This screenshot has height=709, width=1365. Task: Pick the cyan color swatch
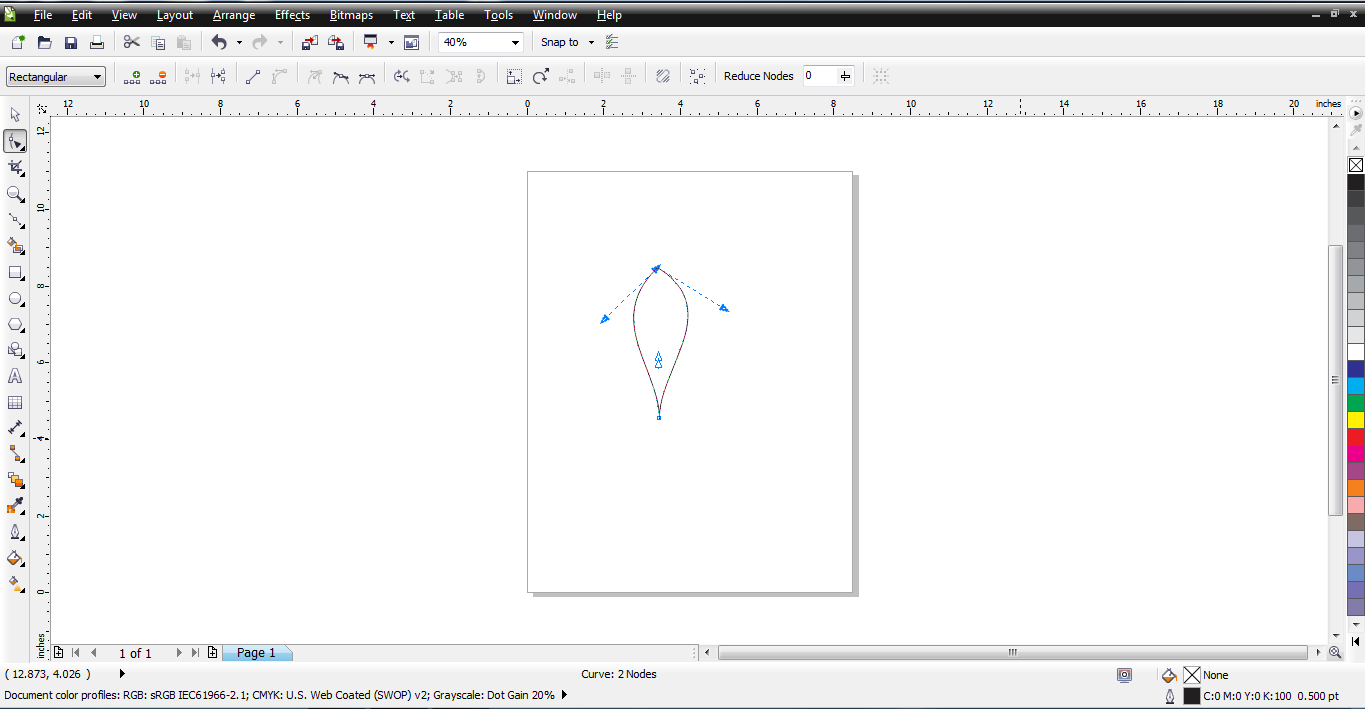coord(1356,386)
